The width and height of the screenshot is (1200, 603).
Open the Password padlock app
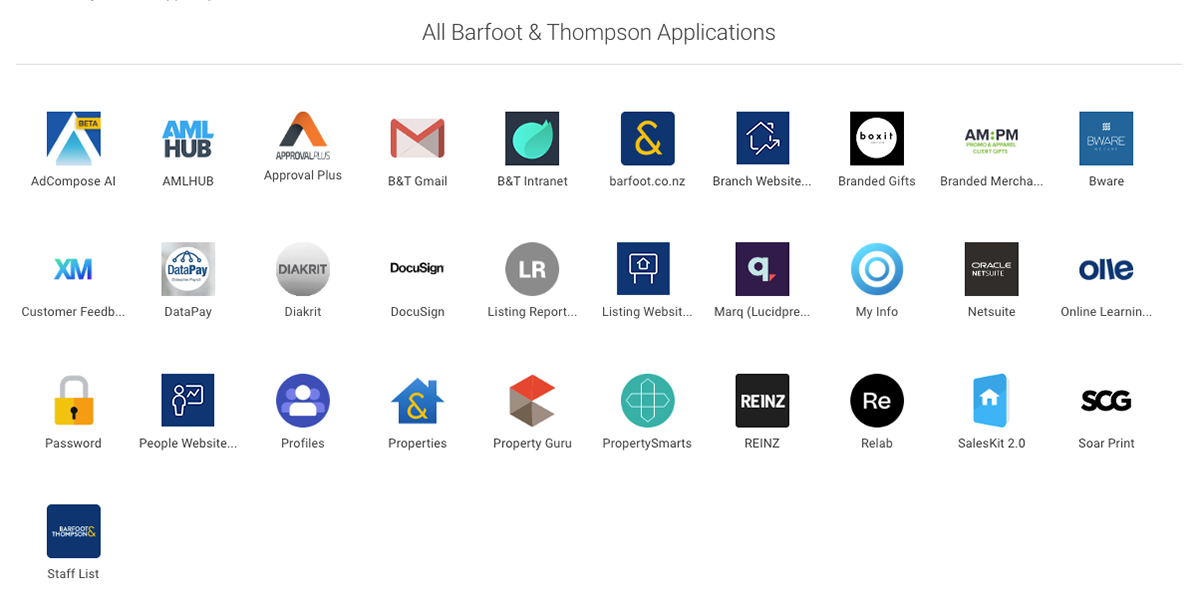[x=74, y=400]
